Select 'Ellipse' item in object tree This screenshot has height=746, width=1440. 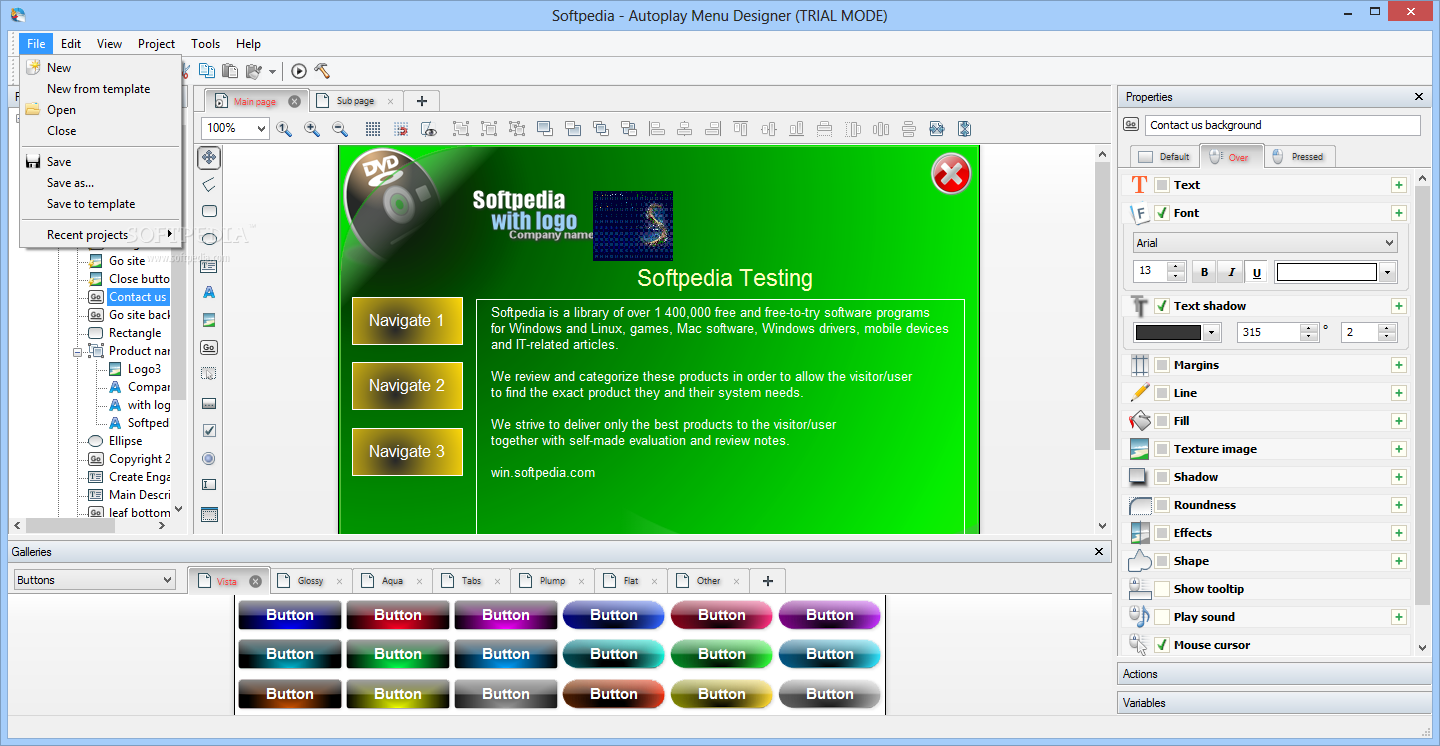coord(125,441)
